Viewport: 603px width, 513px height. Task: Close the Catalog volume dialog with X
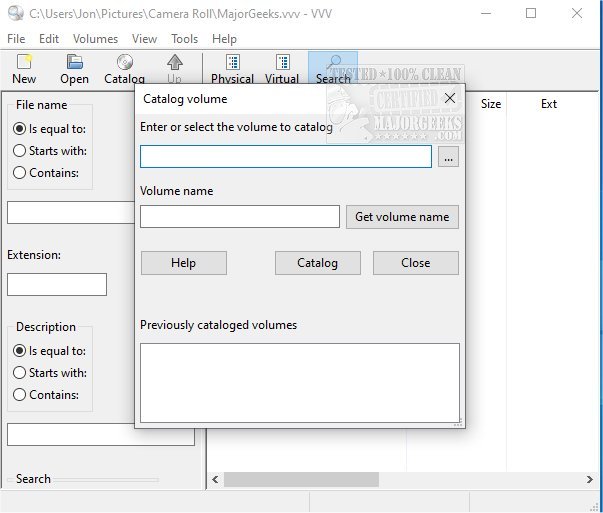449,99
